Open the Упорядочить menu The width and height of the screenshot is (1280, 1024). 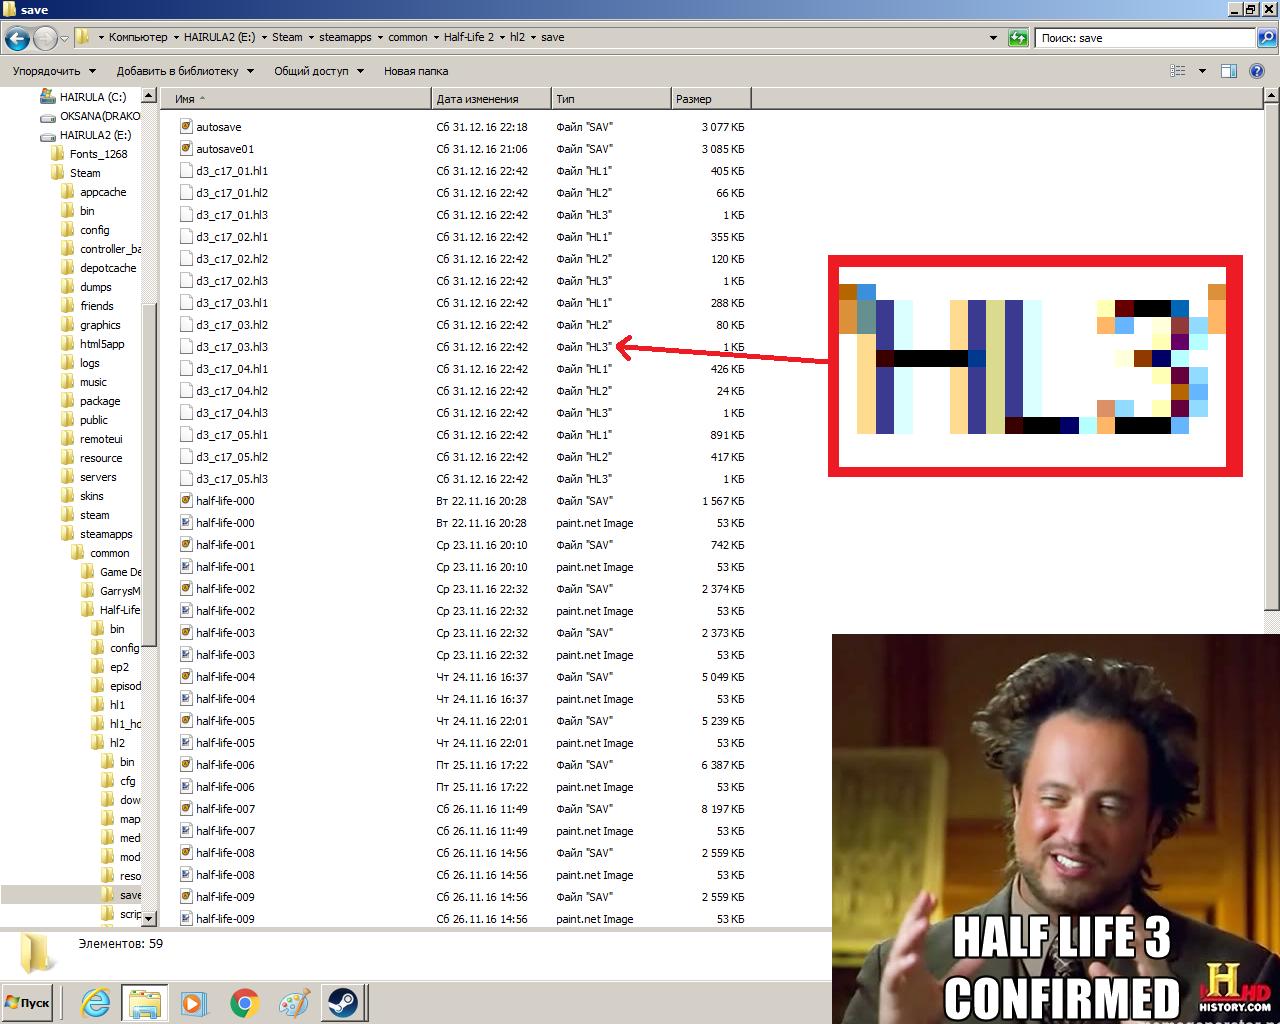[x=54, y=71]
